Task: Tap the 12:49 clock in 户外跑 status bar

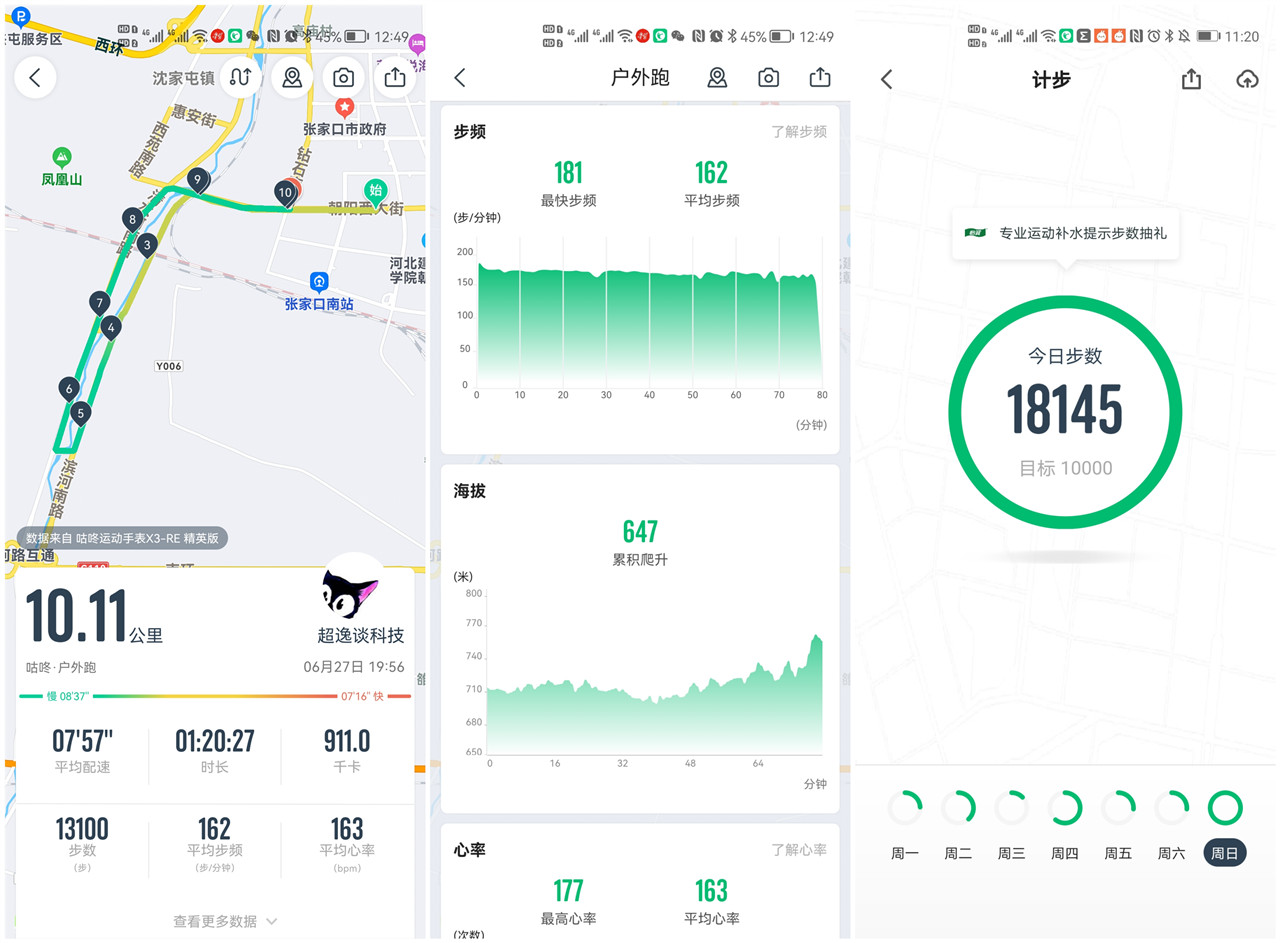Action: 816,36
